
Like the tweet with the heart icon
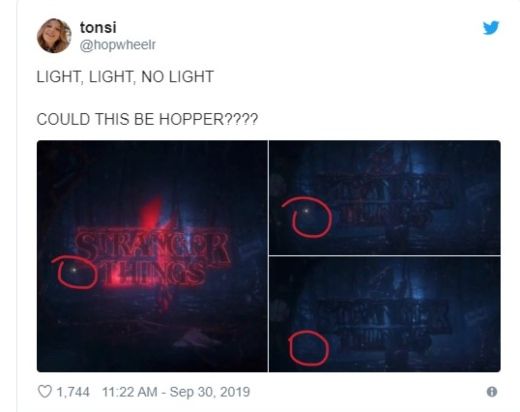[x=45, y=392]
